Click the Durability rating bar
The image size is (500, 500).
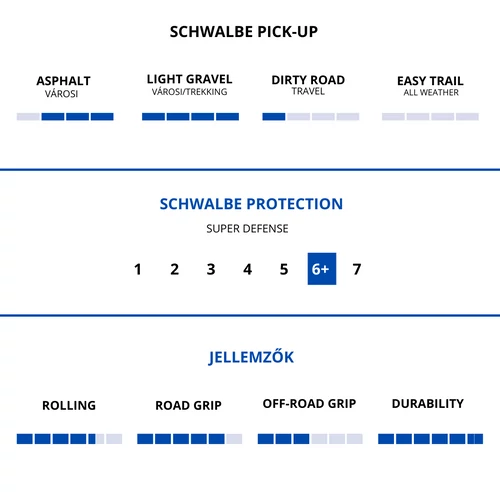click(x=430, y=439)
